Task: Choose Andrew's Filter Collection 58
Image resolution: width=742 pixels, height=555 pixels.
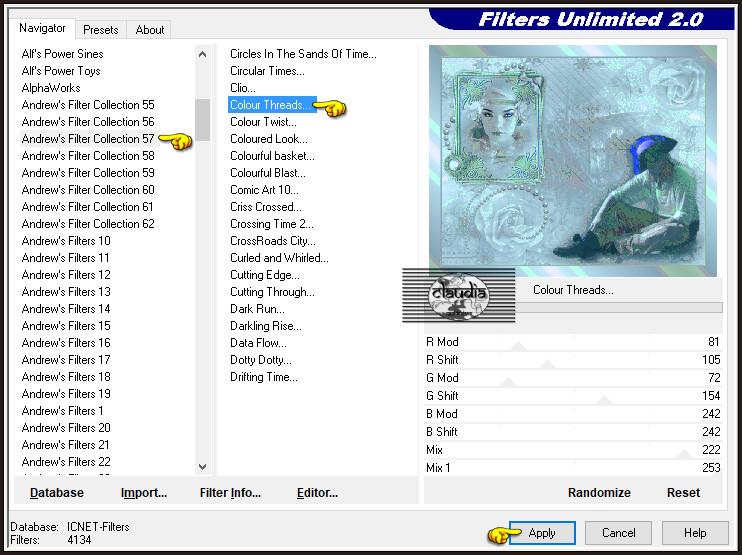Action: [x=88, y=156]
